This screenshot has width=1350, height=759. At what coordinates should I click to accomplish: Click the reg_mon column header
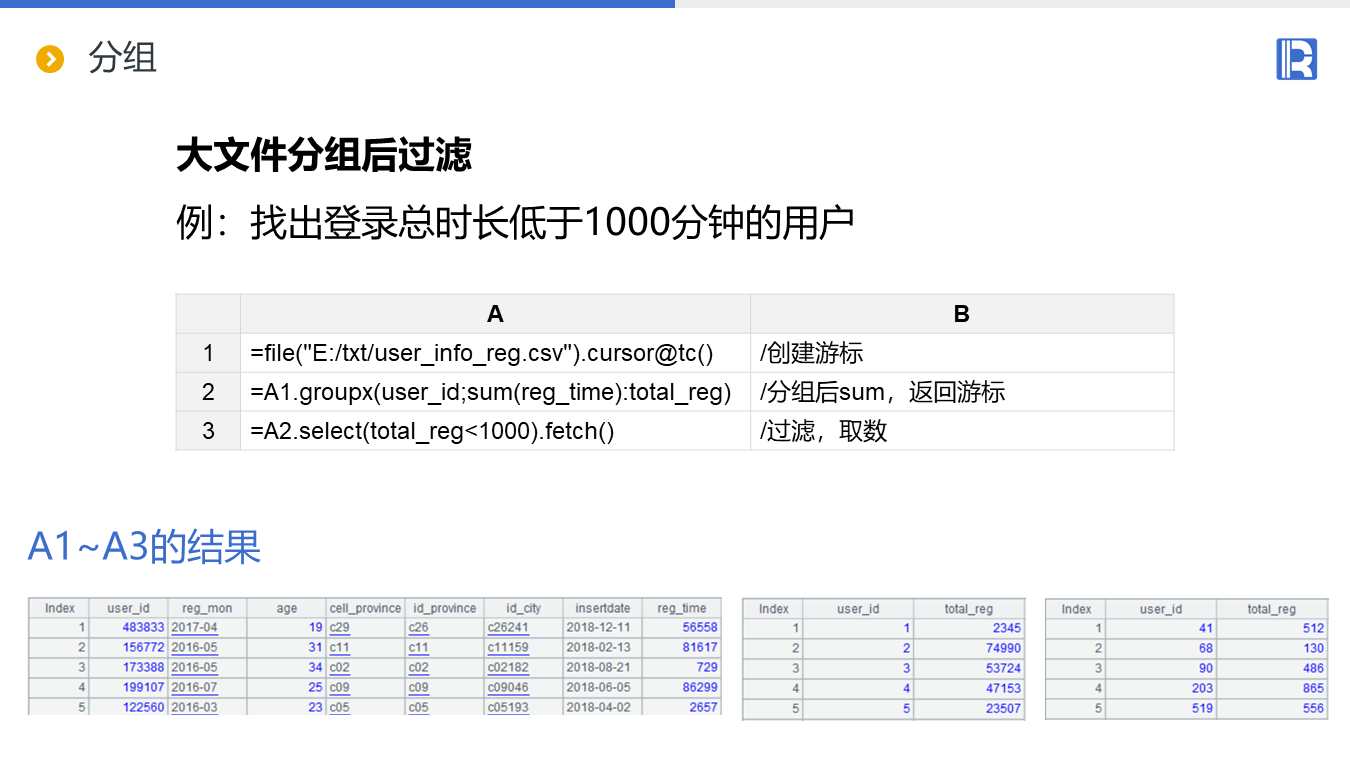coord(207,608)
